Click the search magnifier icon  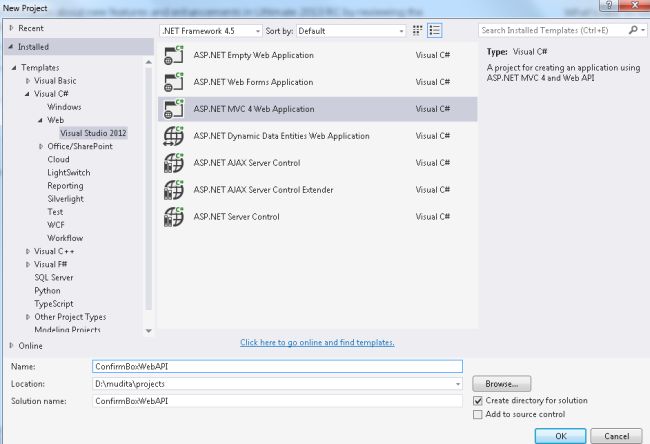(633, 30)
